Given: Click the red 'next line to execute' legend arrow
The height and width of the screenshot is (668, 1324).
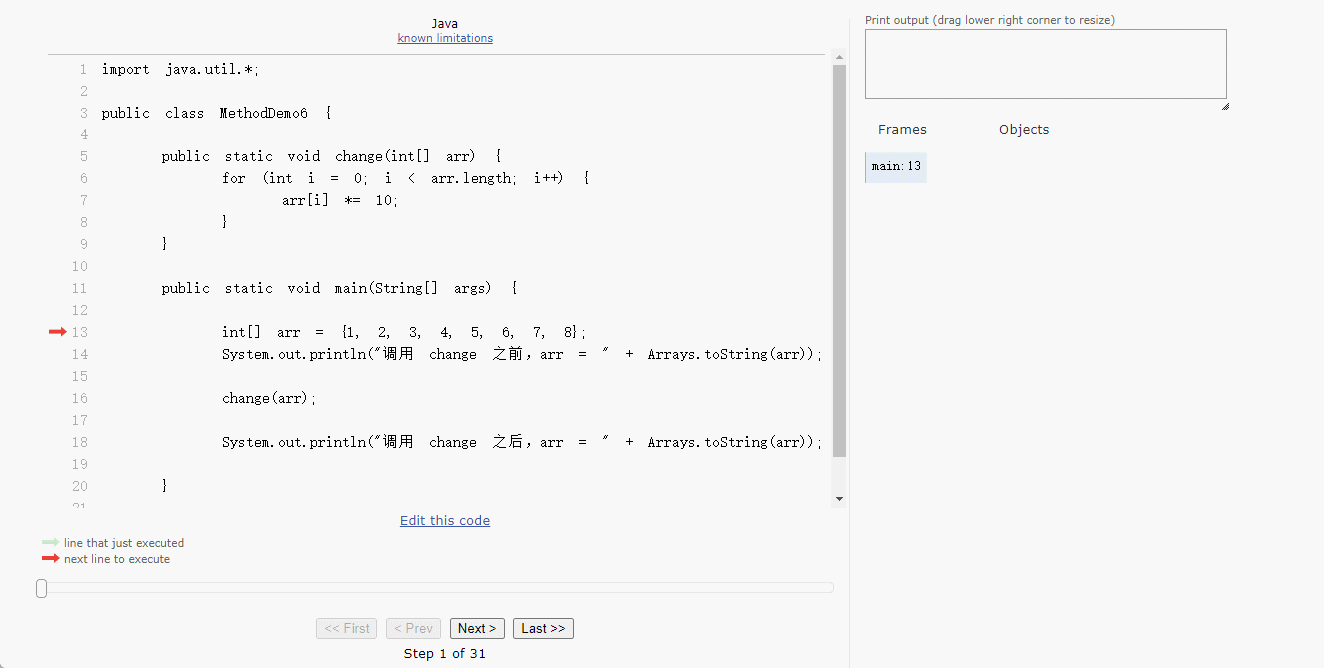Looking at the screenshot, I should [x=50, y=558].
